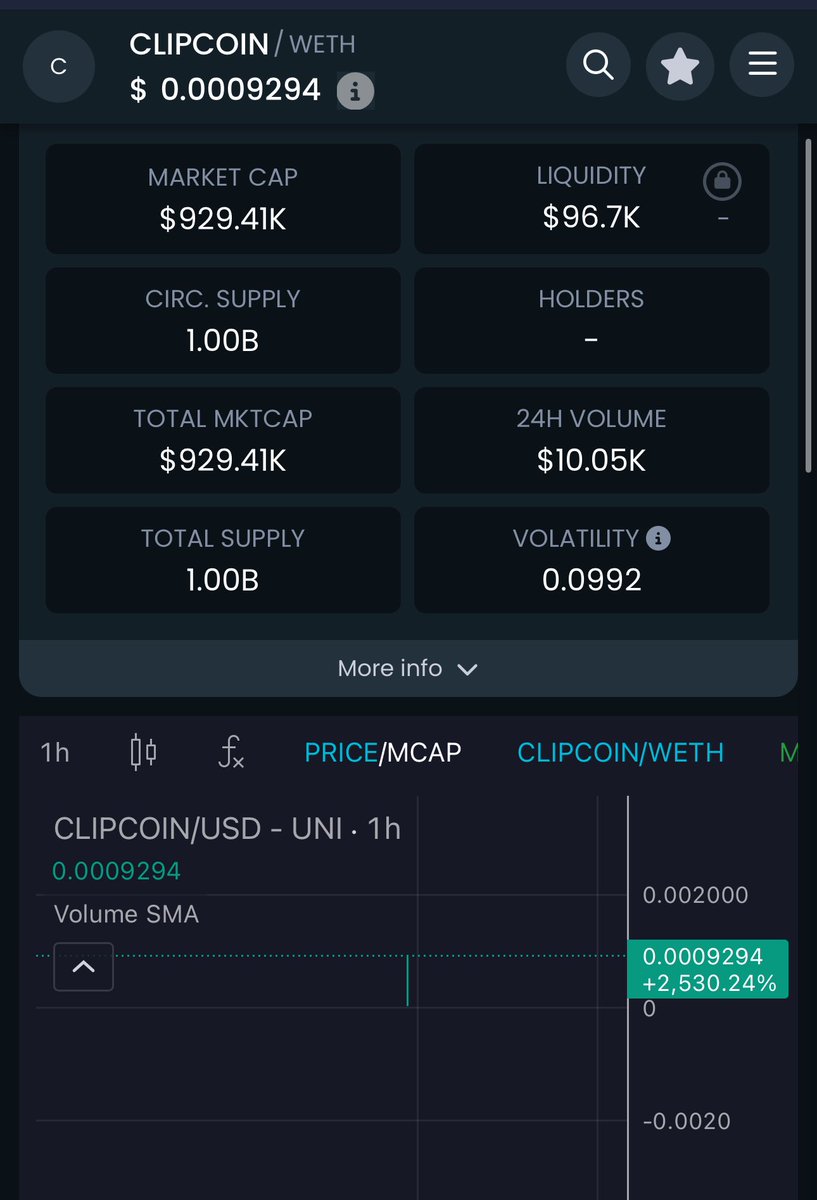817x1200 pixels.
Task: Click the CLIPCOIN/USD - UNI chart title
Action: (227, 828)
